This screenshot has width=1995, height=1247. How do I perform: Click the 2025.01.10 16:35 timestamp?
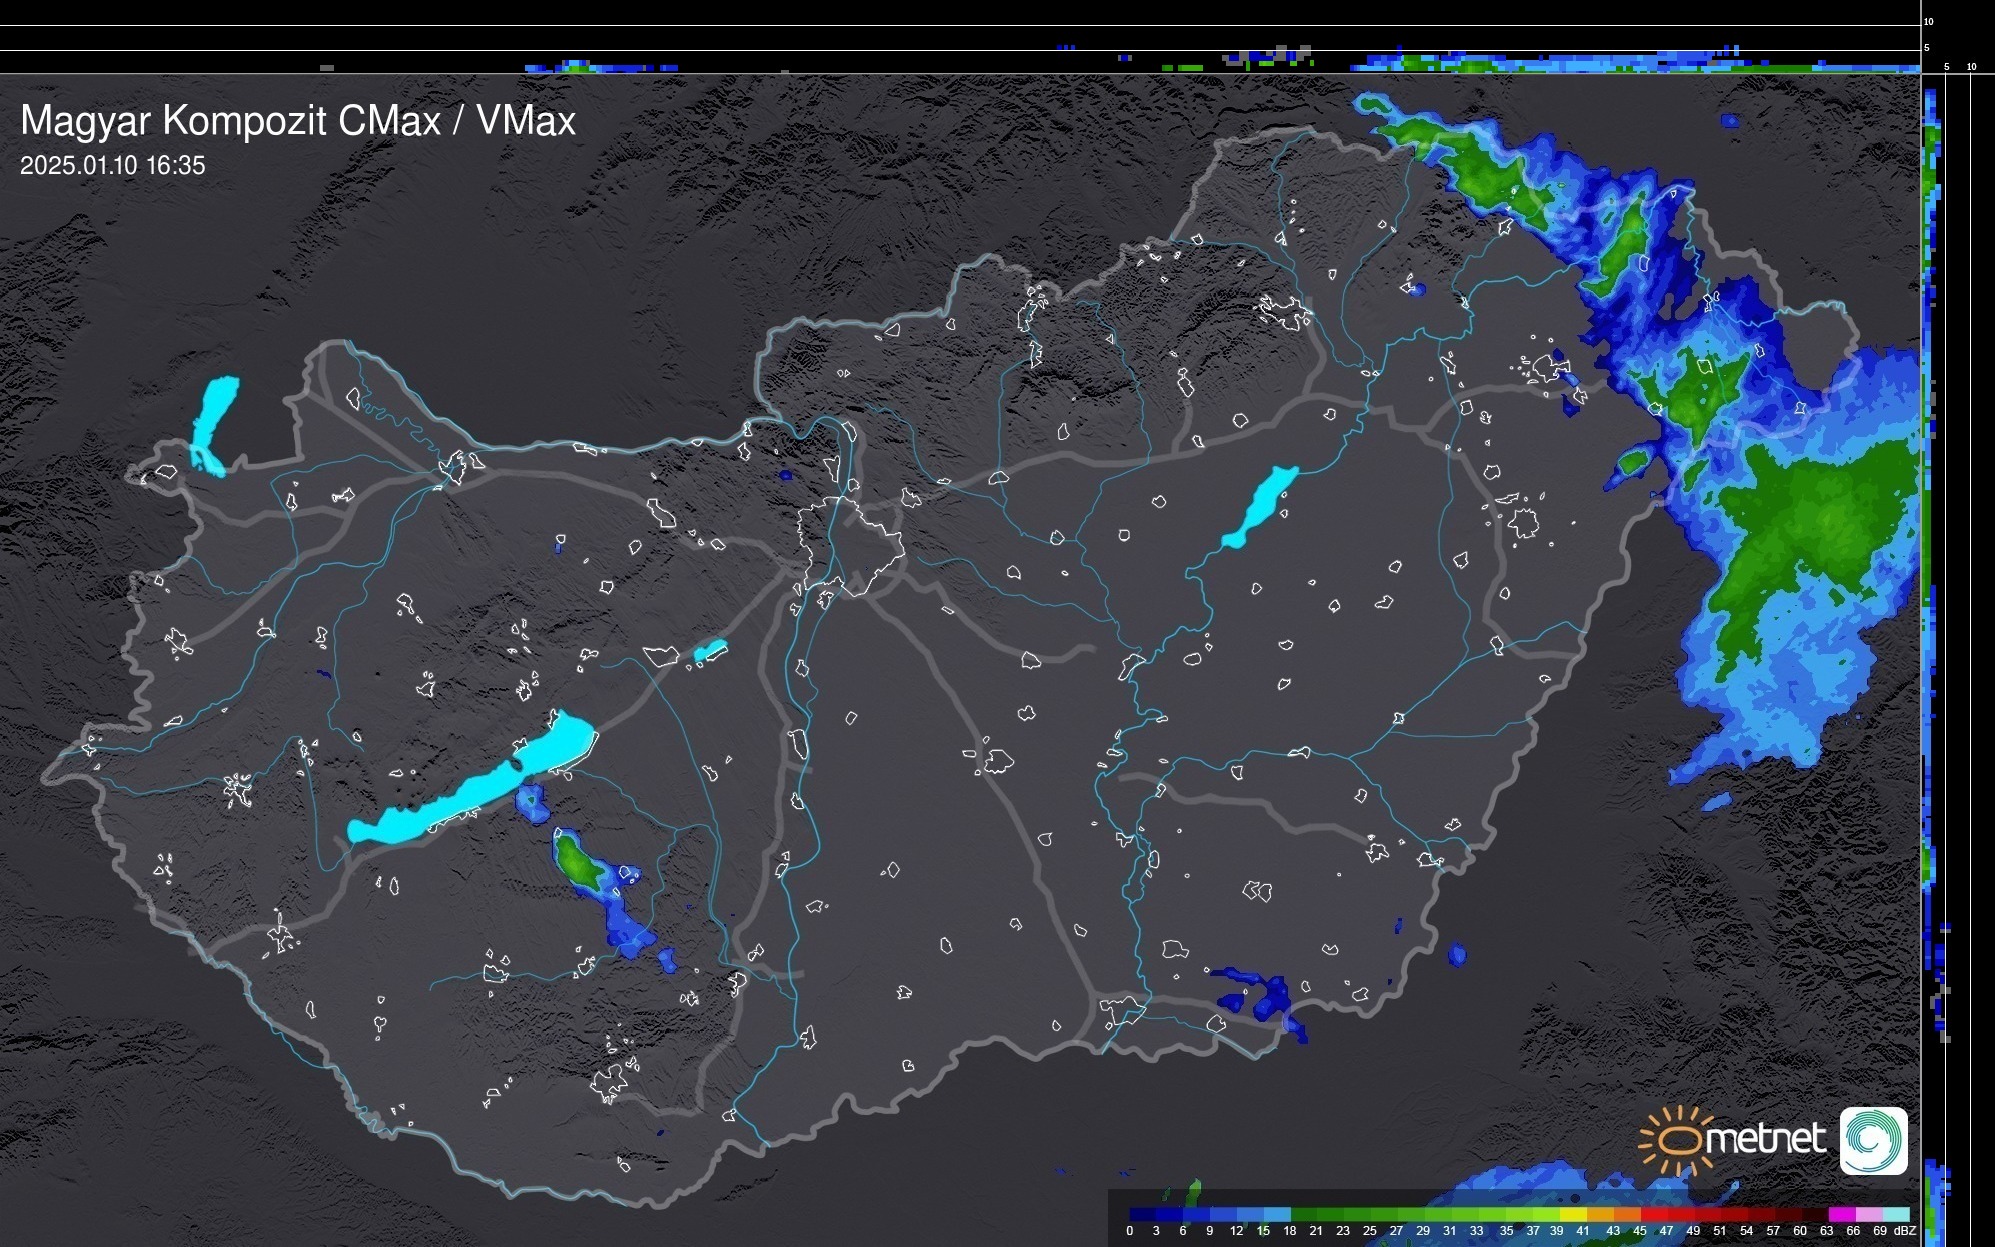(112, 165)
